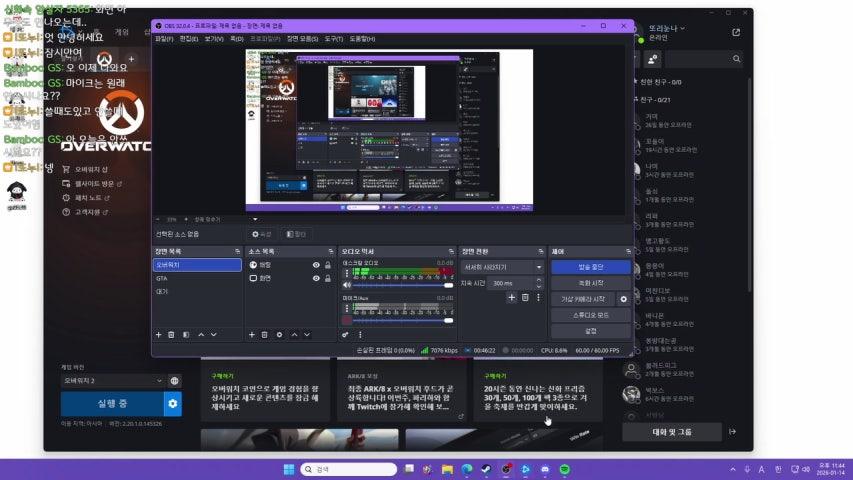Open virtual camera settings gear icon
The image size is (853, 480).
pyautogui.click(x=624, y=299)
